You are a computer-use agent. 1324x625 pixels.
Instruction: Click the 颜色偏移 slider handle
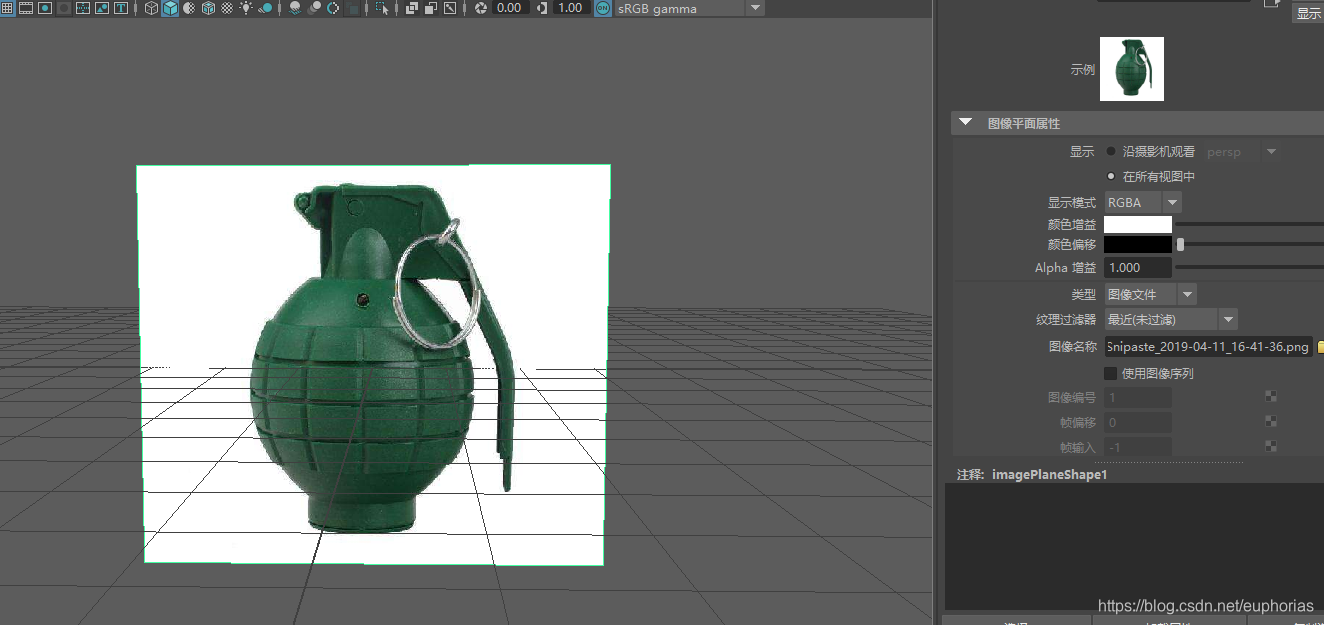1180,244
